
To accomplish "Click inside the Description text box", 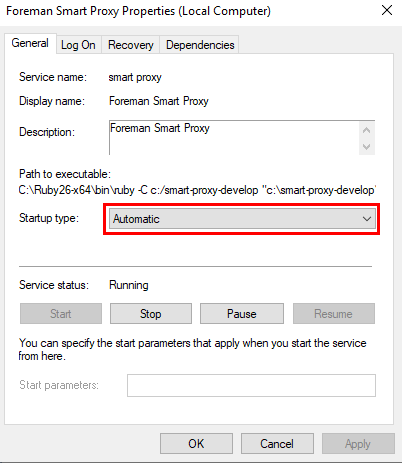I will (x=234, y=138).
